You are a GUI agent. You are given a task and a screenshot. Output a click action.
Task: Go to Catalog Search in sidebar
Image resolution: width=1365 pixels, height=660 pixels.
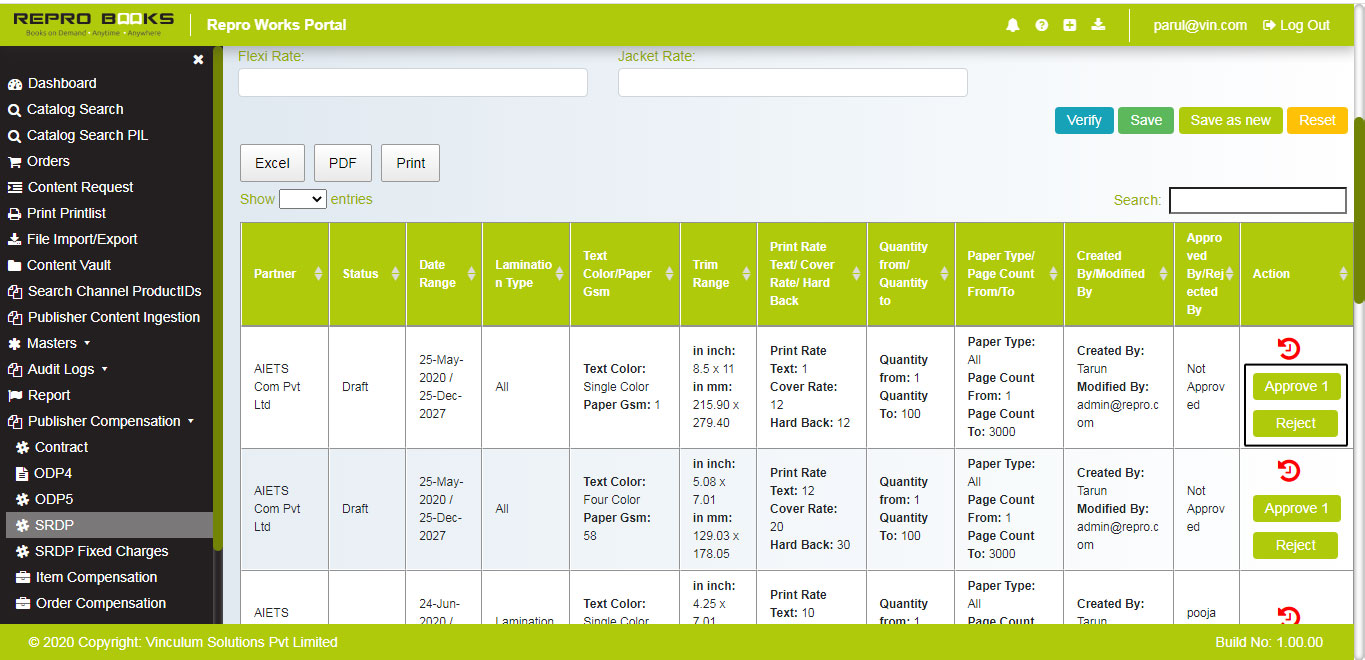pyautogui.click(x=75, y=109)
